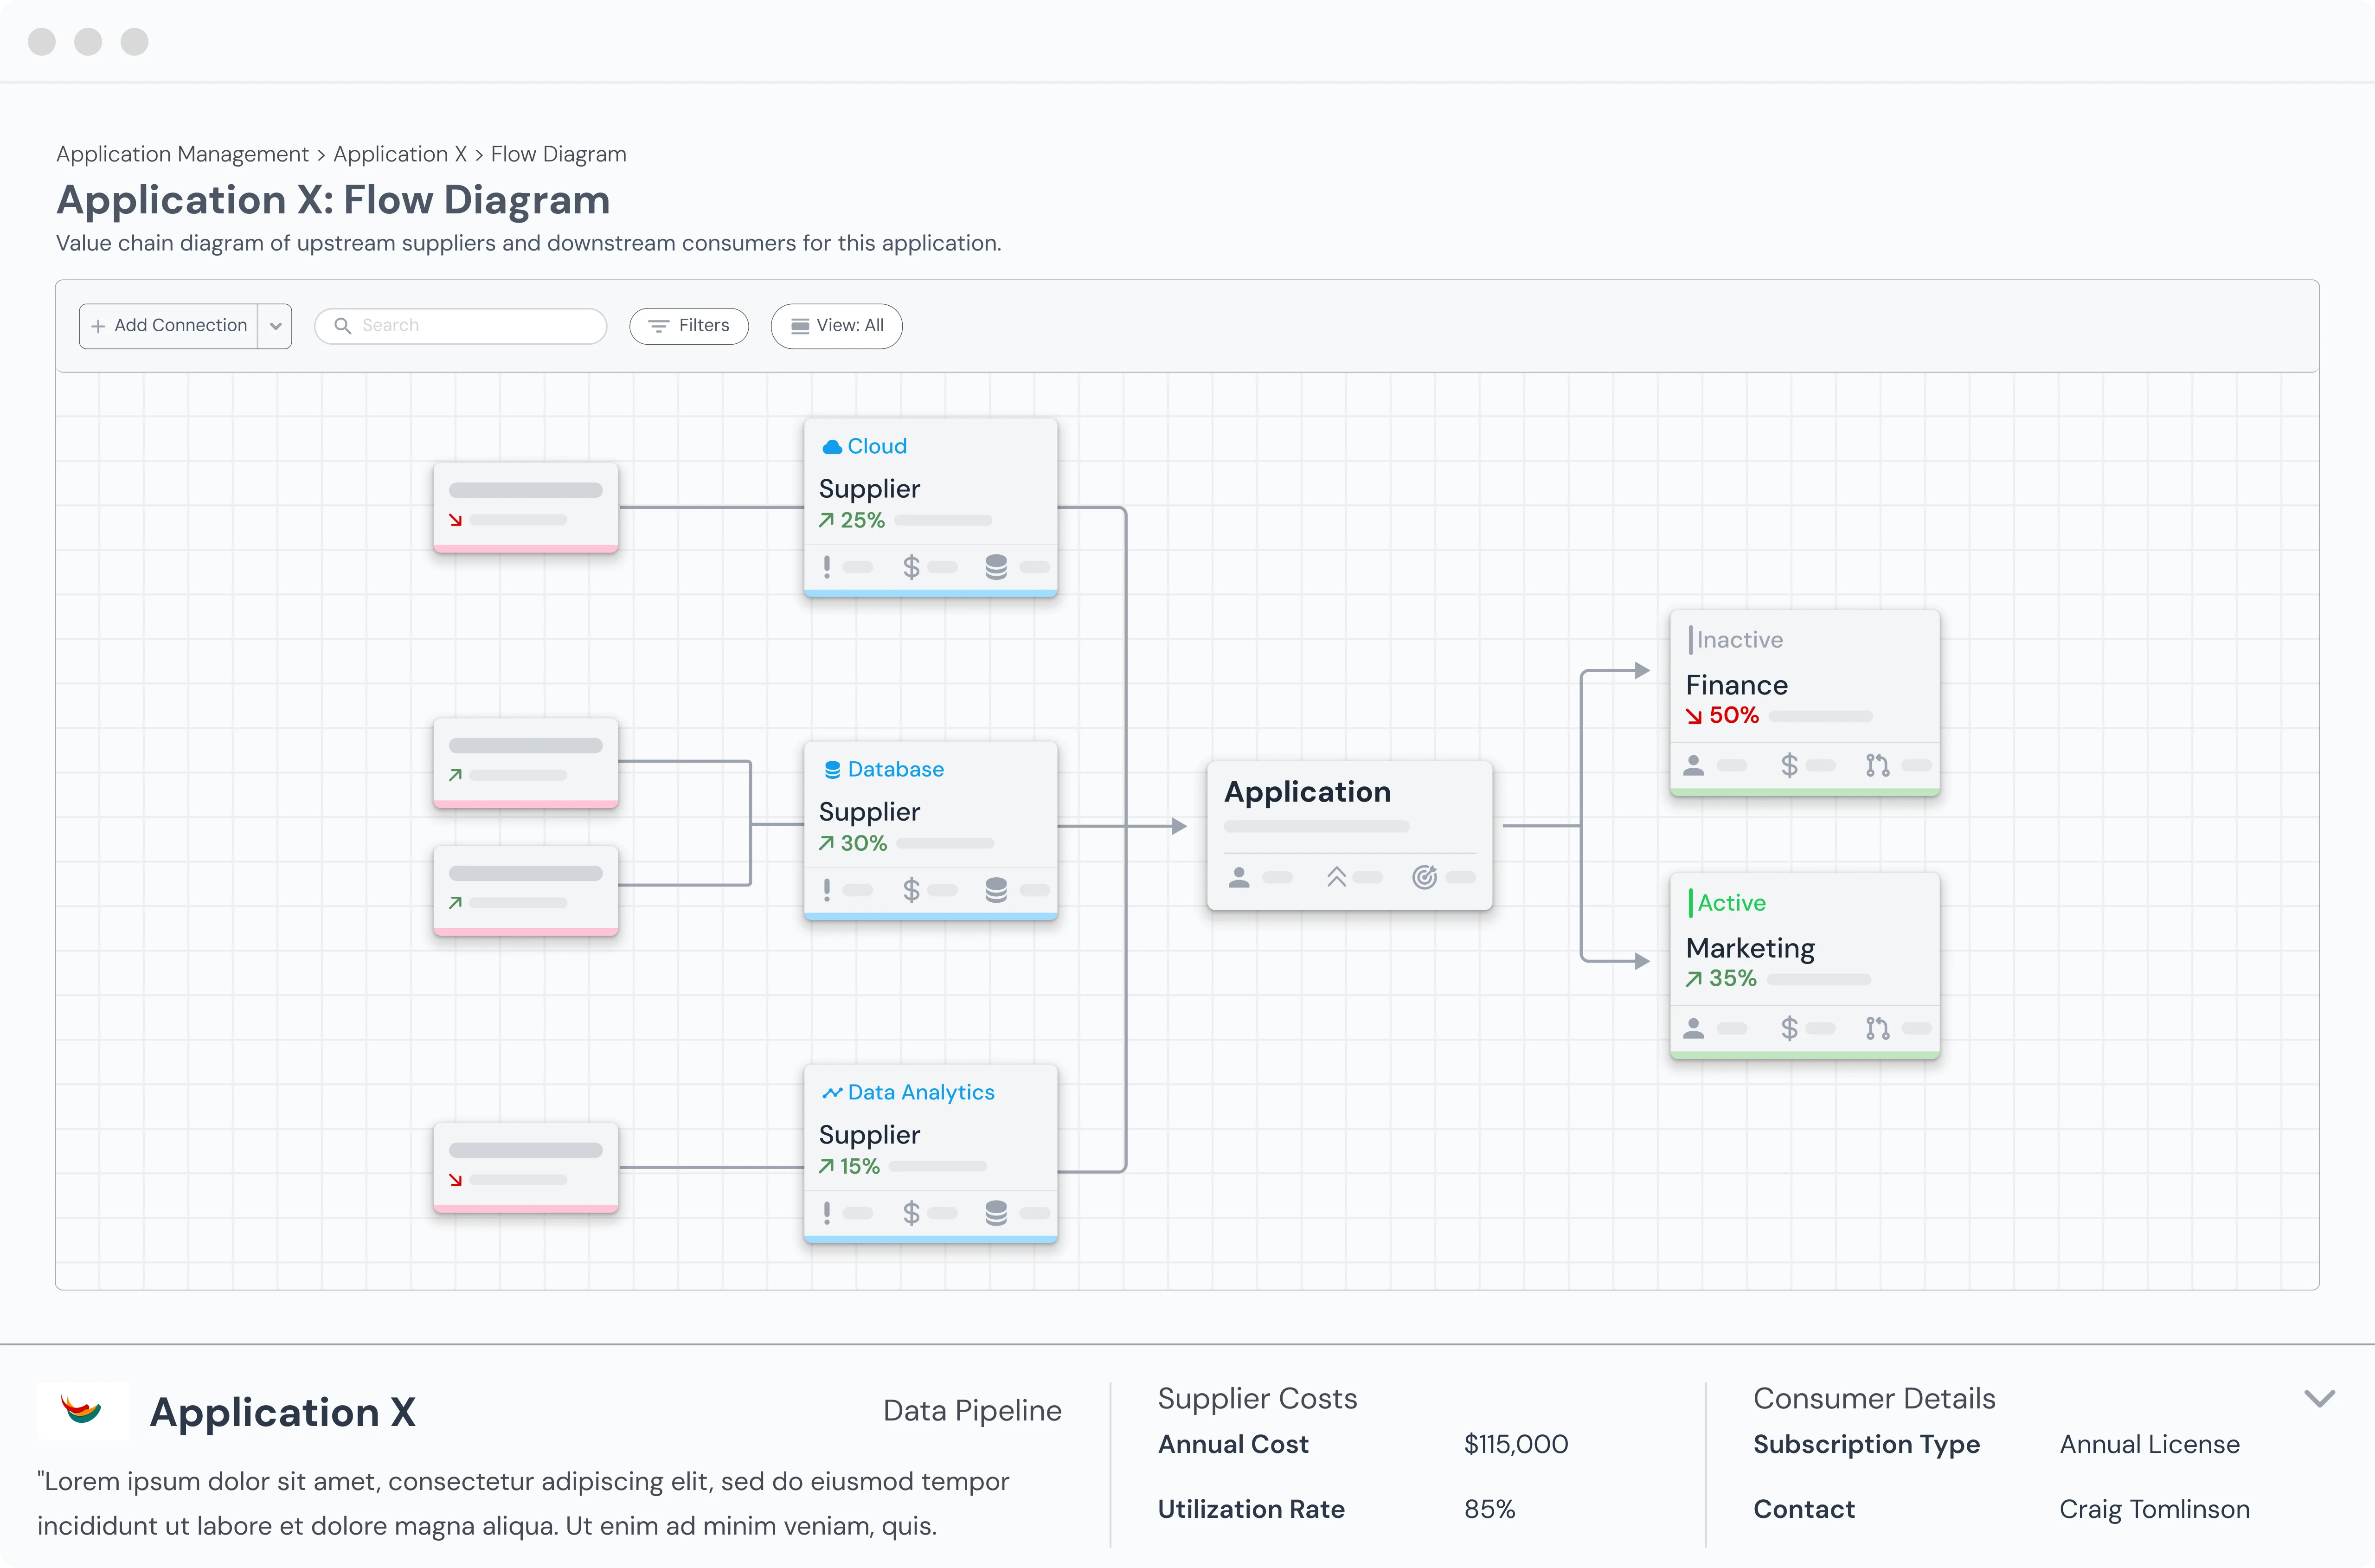
Task: Click the Application X logo thumbnail
Action: 83,1411
